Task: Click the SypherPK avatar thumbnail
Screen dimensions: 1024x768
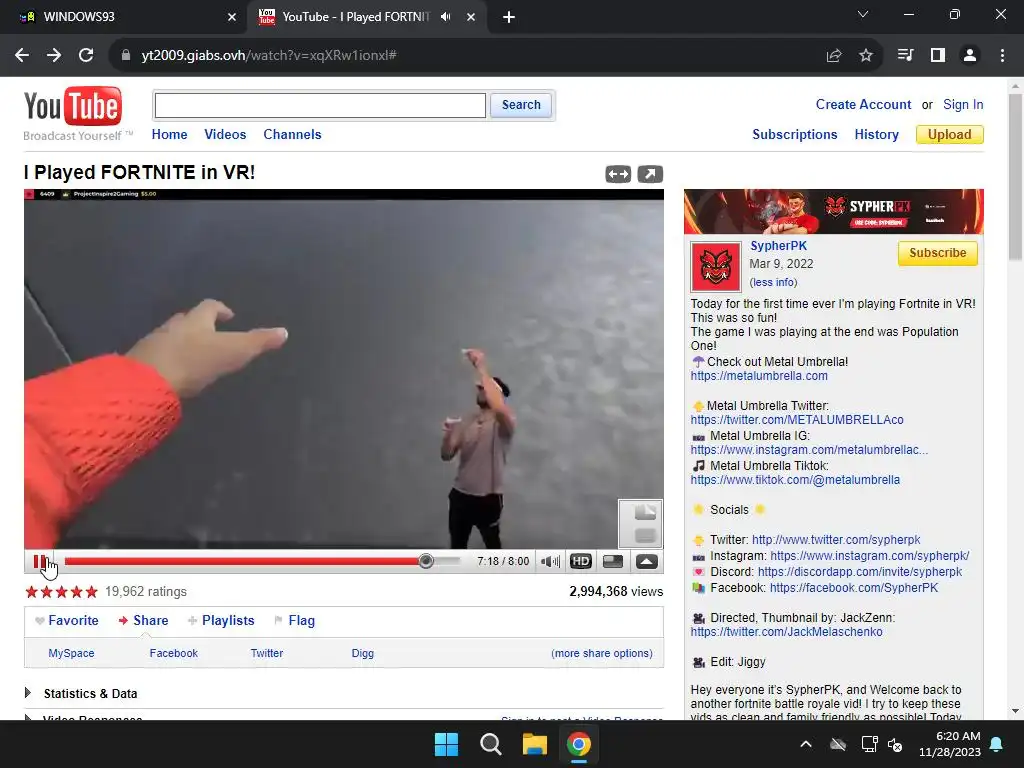Action: point(716,267)
